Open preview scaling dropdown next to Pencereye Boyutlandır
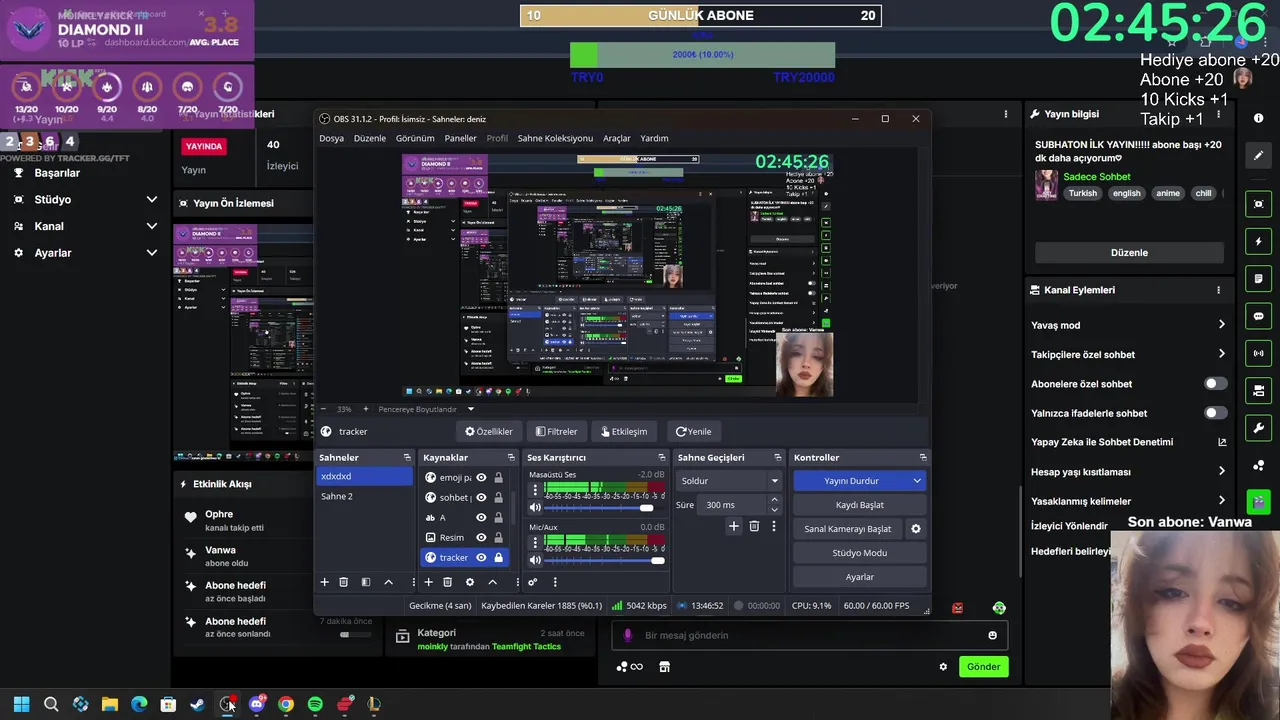This screenshot has height=720, width=1280. (471, 409)
